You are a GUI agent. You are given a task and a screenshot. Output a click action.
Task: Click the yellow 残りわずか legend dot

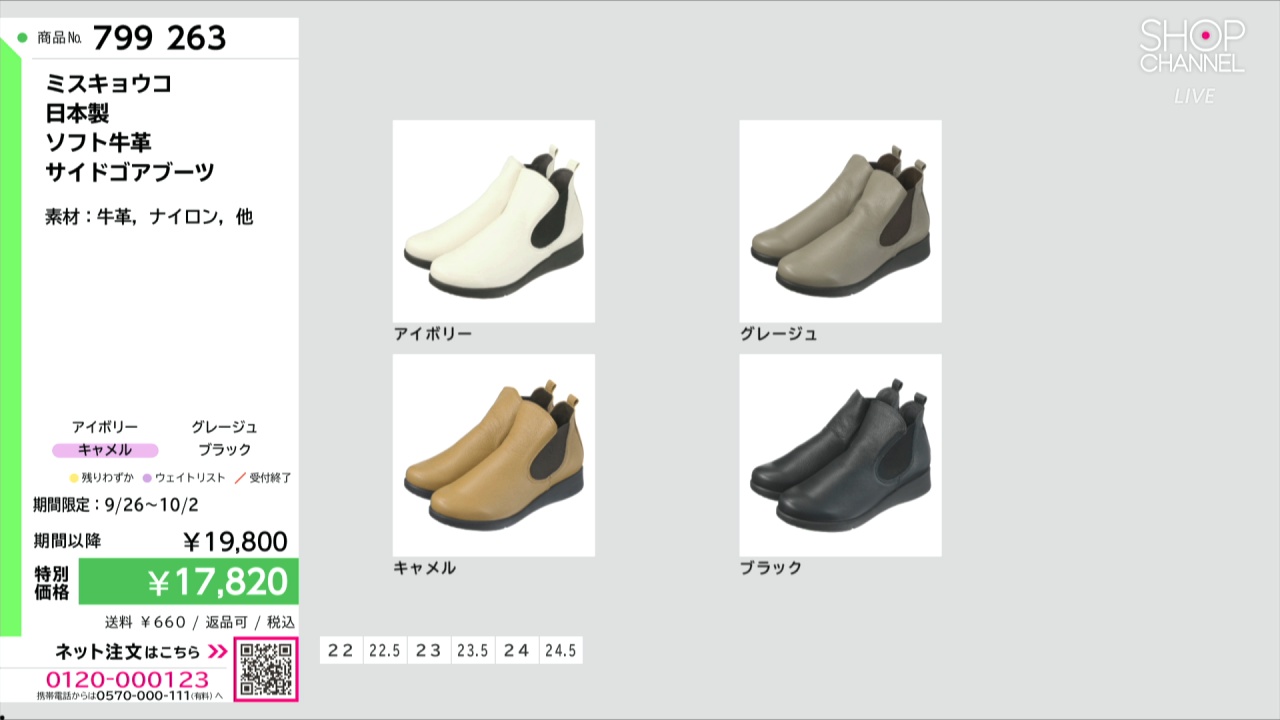tap(74, 478)
